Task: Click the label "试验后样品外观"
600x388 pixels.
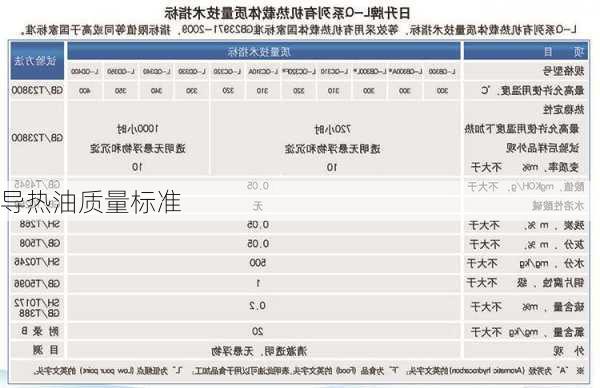Action: pyautogui.click(x=543, y=148)
